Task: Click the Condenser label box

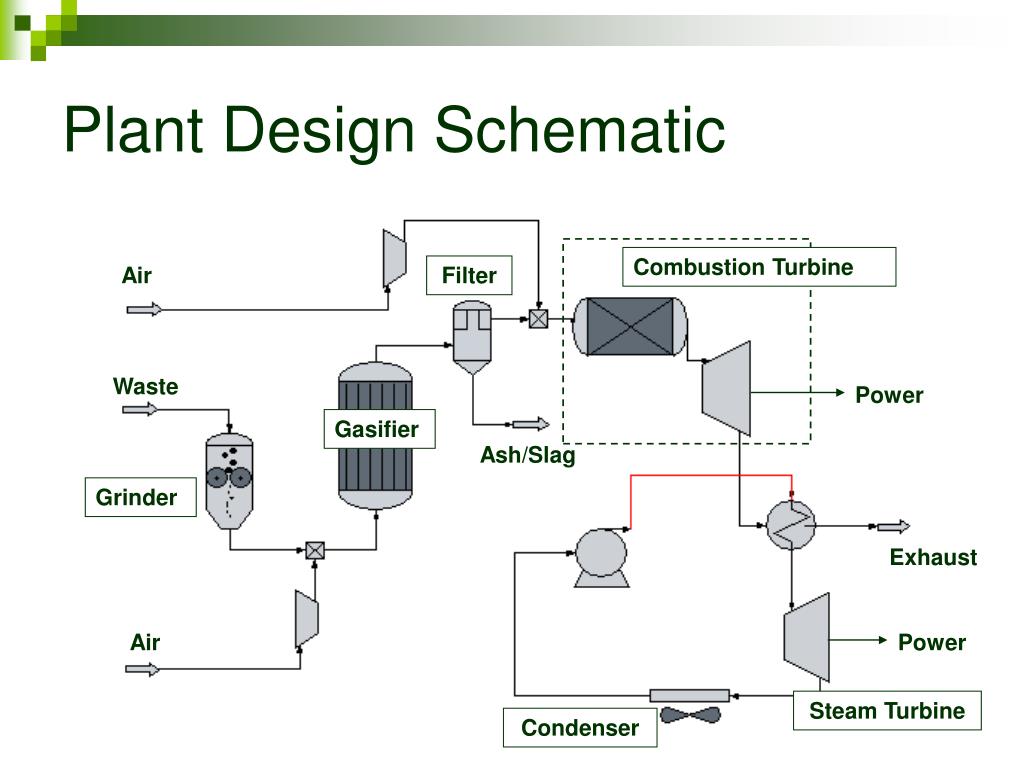Action: click(x=580, y=728)
